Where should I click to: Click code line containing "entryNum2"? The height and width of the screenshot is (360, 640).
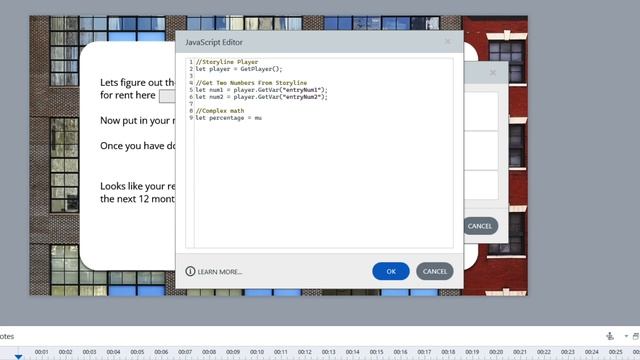(x=261, y=97)
